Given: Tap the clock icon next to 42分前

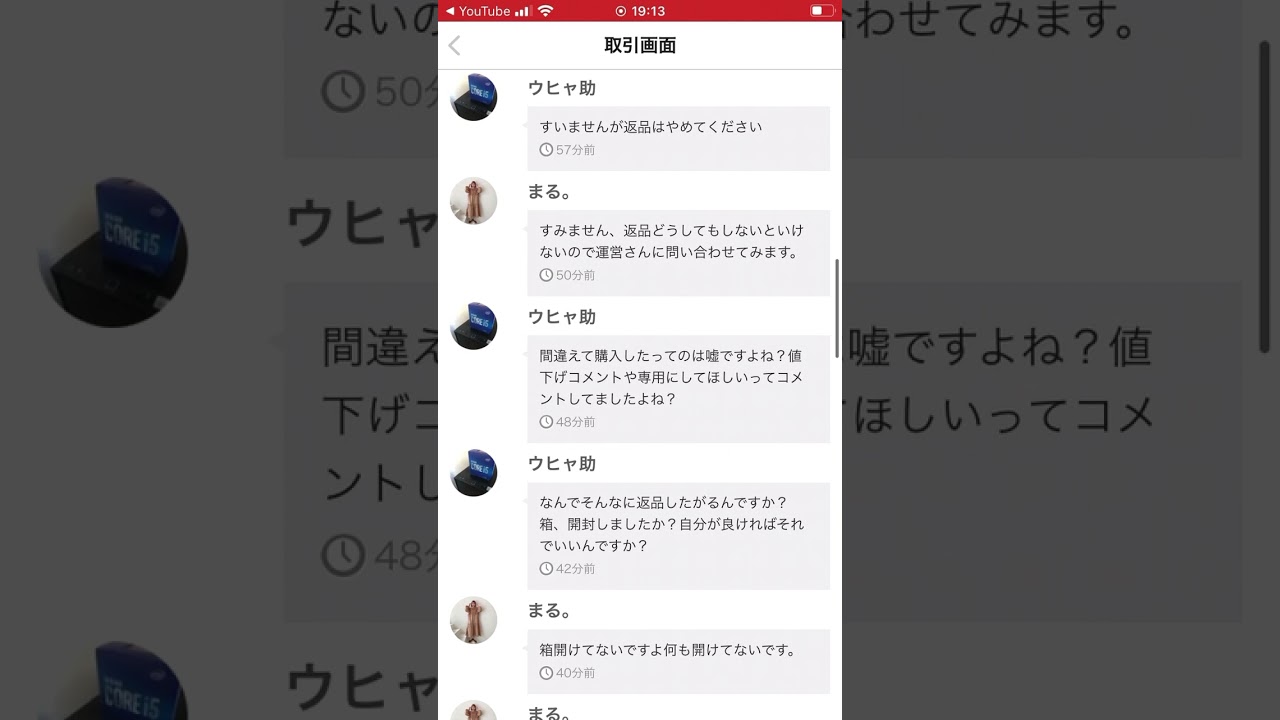Looking at the screenshot, I should [x=546, y=569].
